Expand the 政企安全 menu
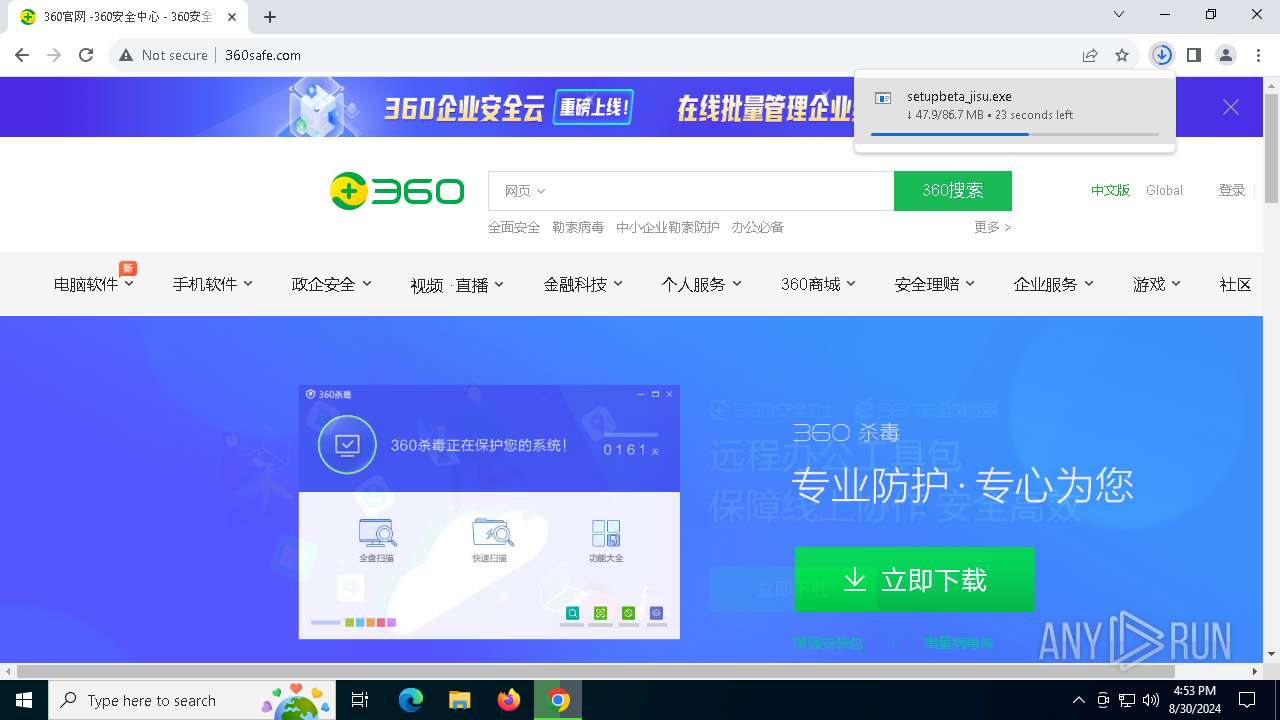The image size is (1280, 720). (331, 284)
